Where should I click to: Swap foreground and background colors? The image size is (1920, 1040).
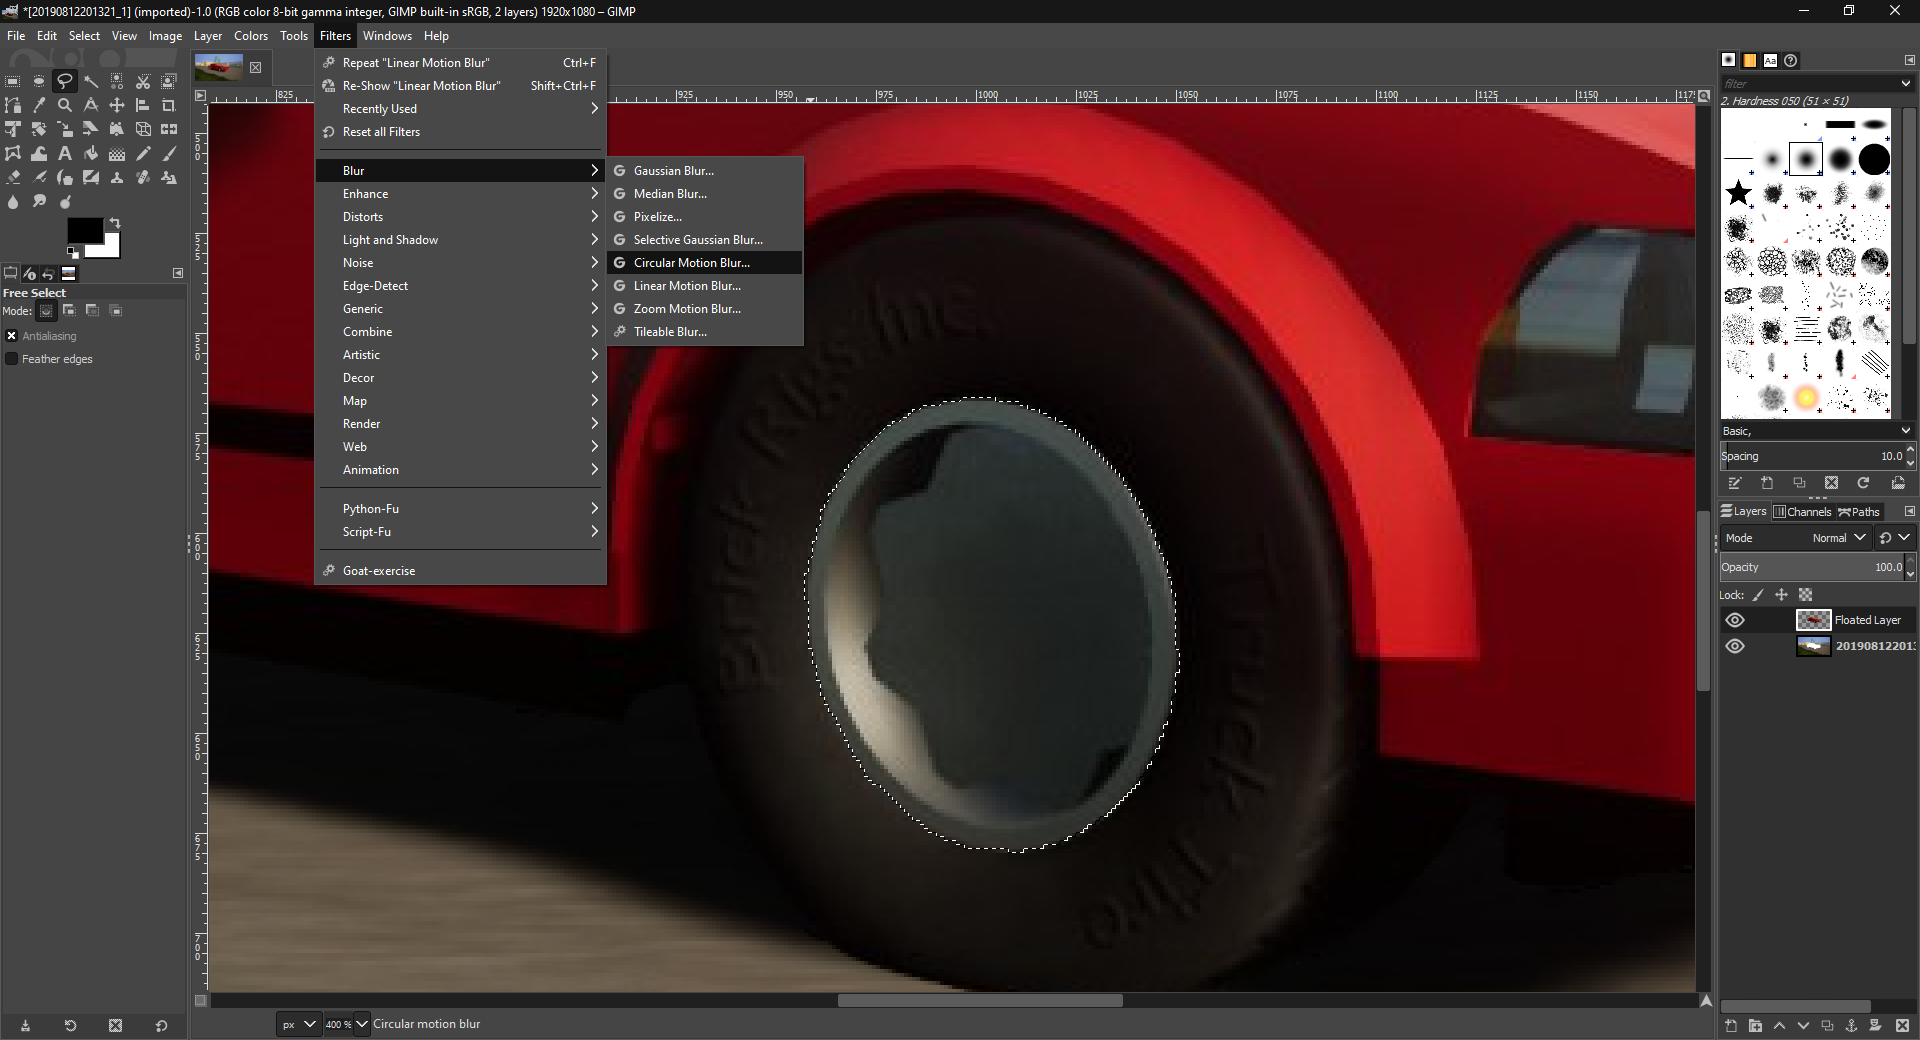(x=115, y=223)
